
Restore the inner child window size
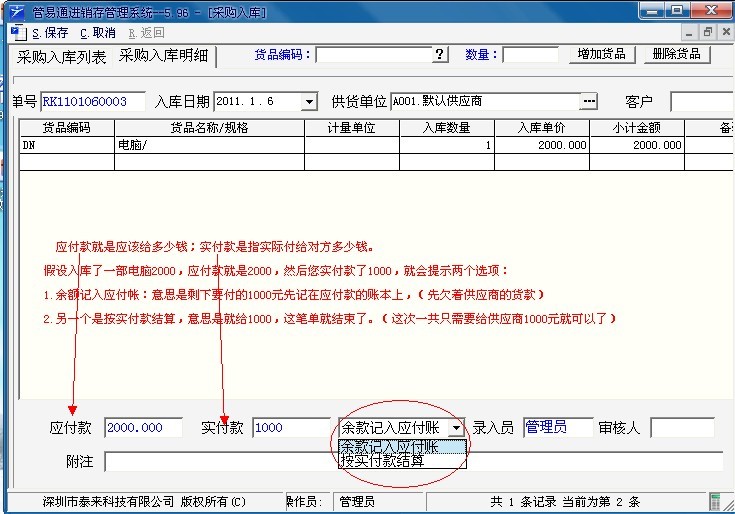coord(707,32)
